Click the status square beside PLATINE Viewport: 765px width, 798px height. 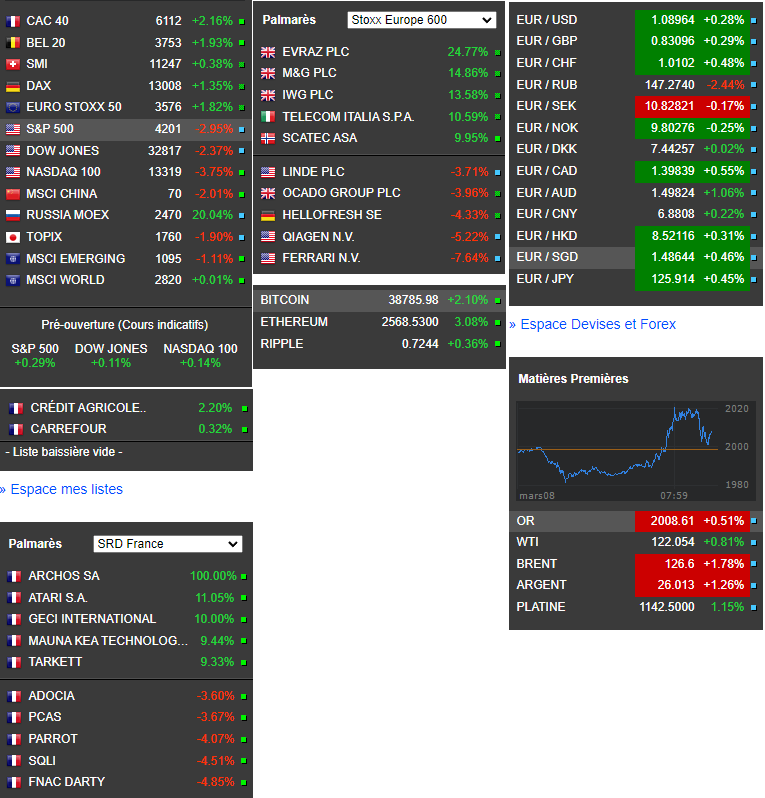pyautogui.click(x=753, y=608)
